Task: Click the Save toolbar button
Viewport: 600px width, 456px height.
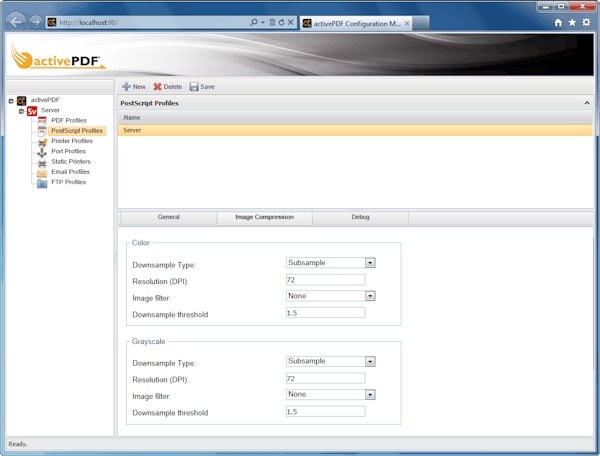Action: point(202,87)
